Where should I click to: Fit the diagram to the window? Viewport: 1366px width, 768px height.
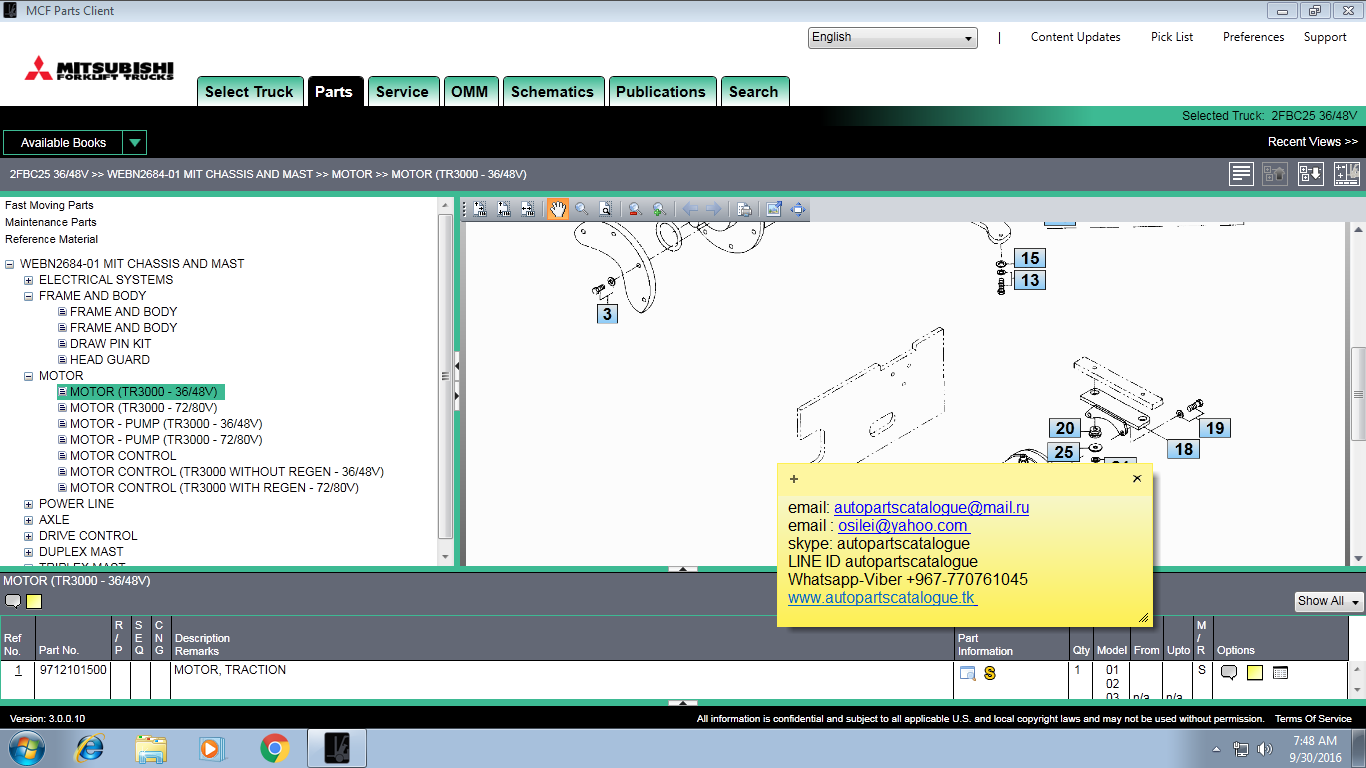(x=797, y=209)
